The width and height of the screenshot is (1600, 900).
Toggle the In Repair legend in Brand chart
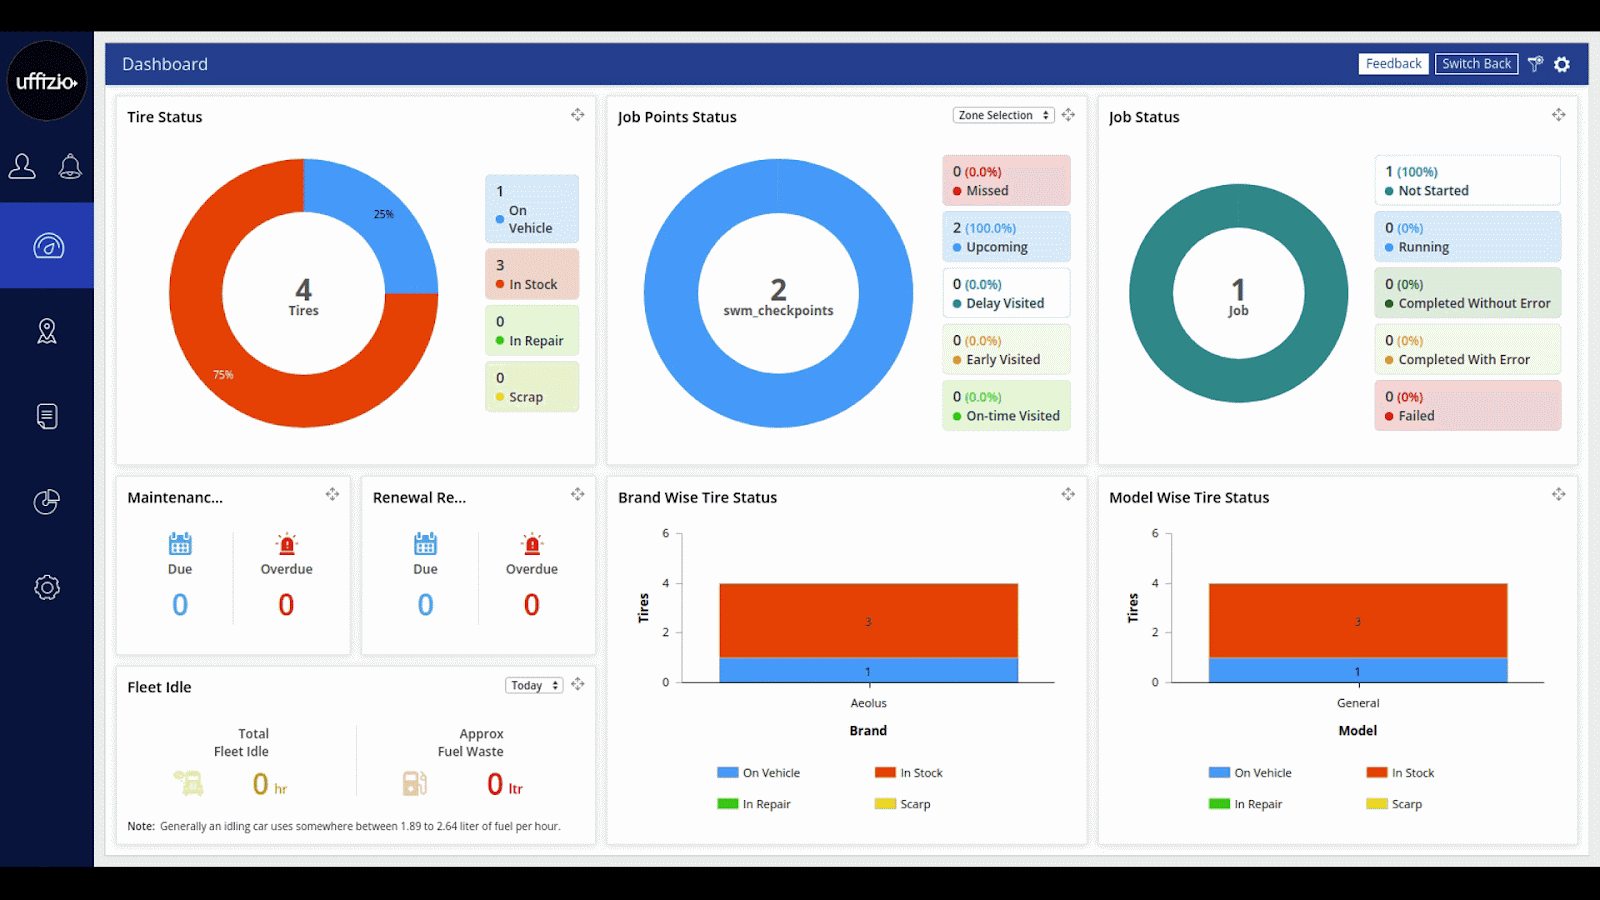(x=754, y=804)
